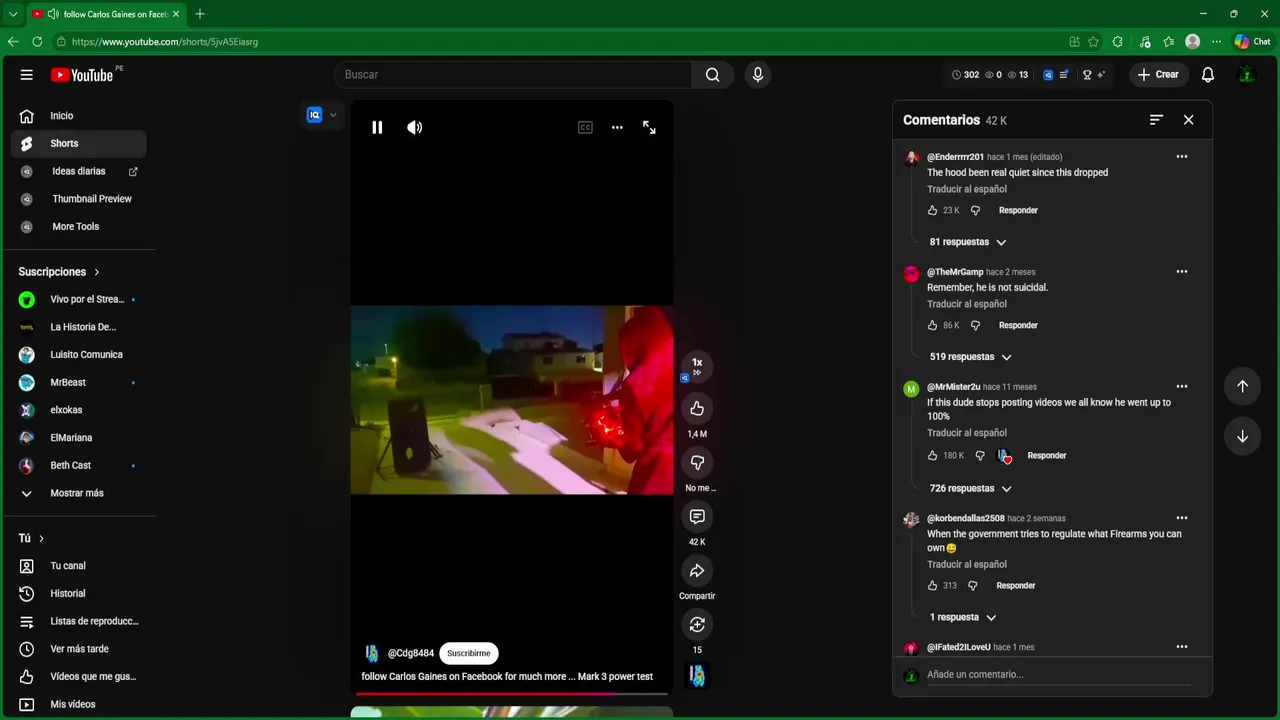Select Shorts in the sidebar
Screen dimensions: 1280x720
coord(79,144)
